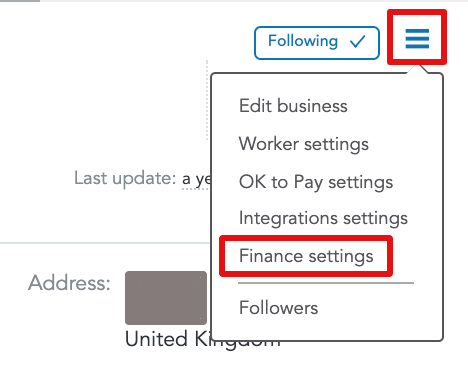Click the horizontal divider line above Address
Screen dimensions: 468x368
click(105, 243)
